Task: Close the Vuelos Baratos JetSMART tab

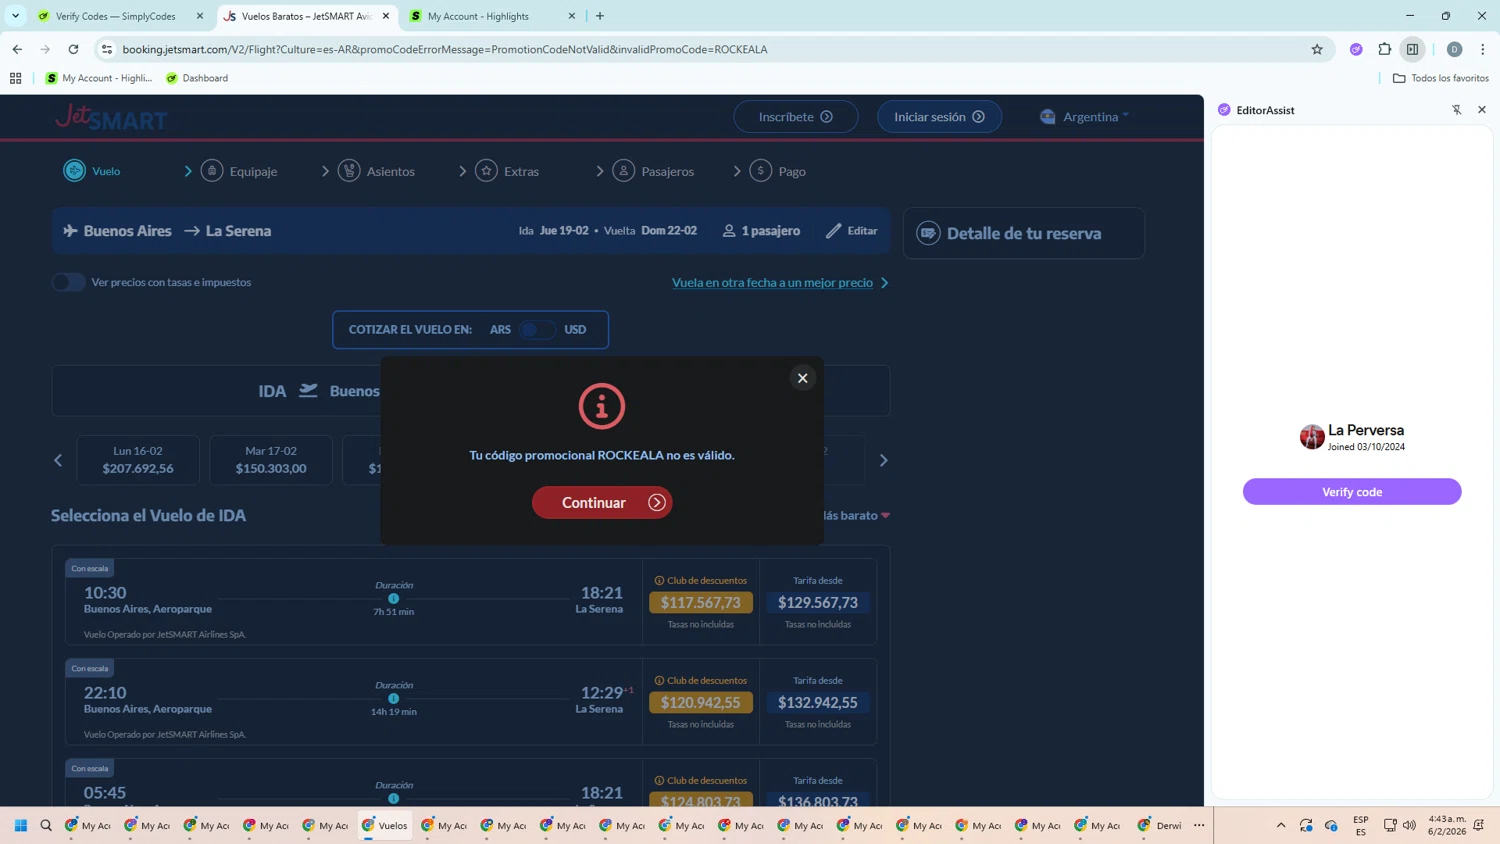Action: pyautogui.click(x=386, y=16)
